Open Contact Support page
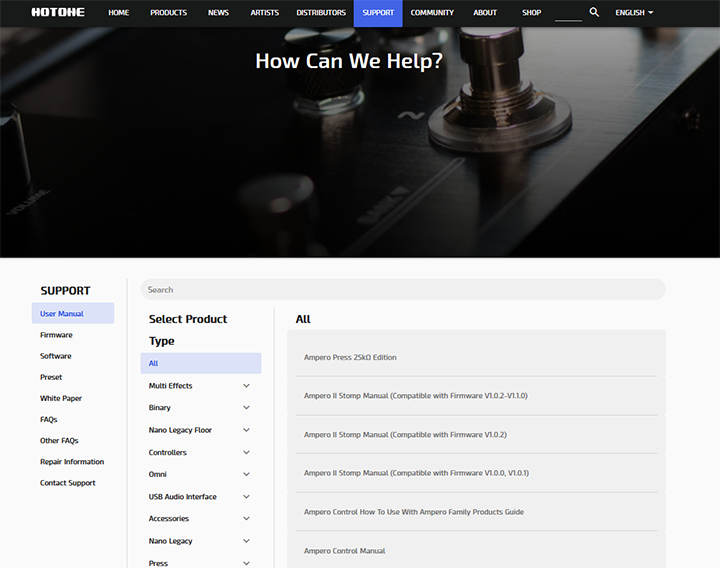Screen dimensions: 720x568 point(68,483)
